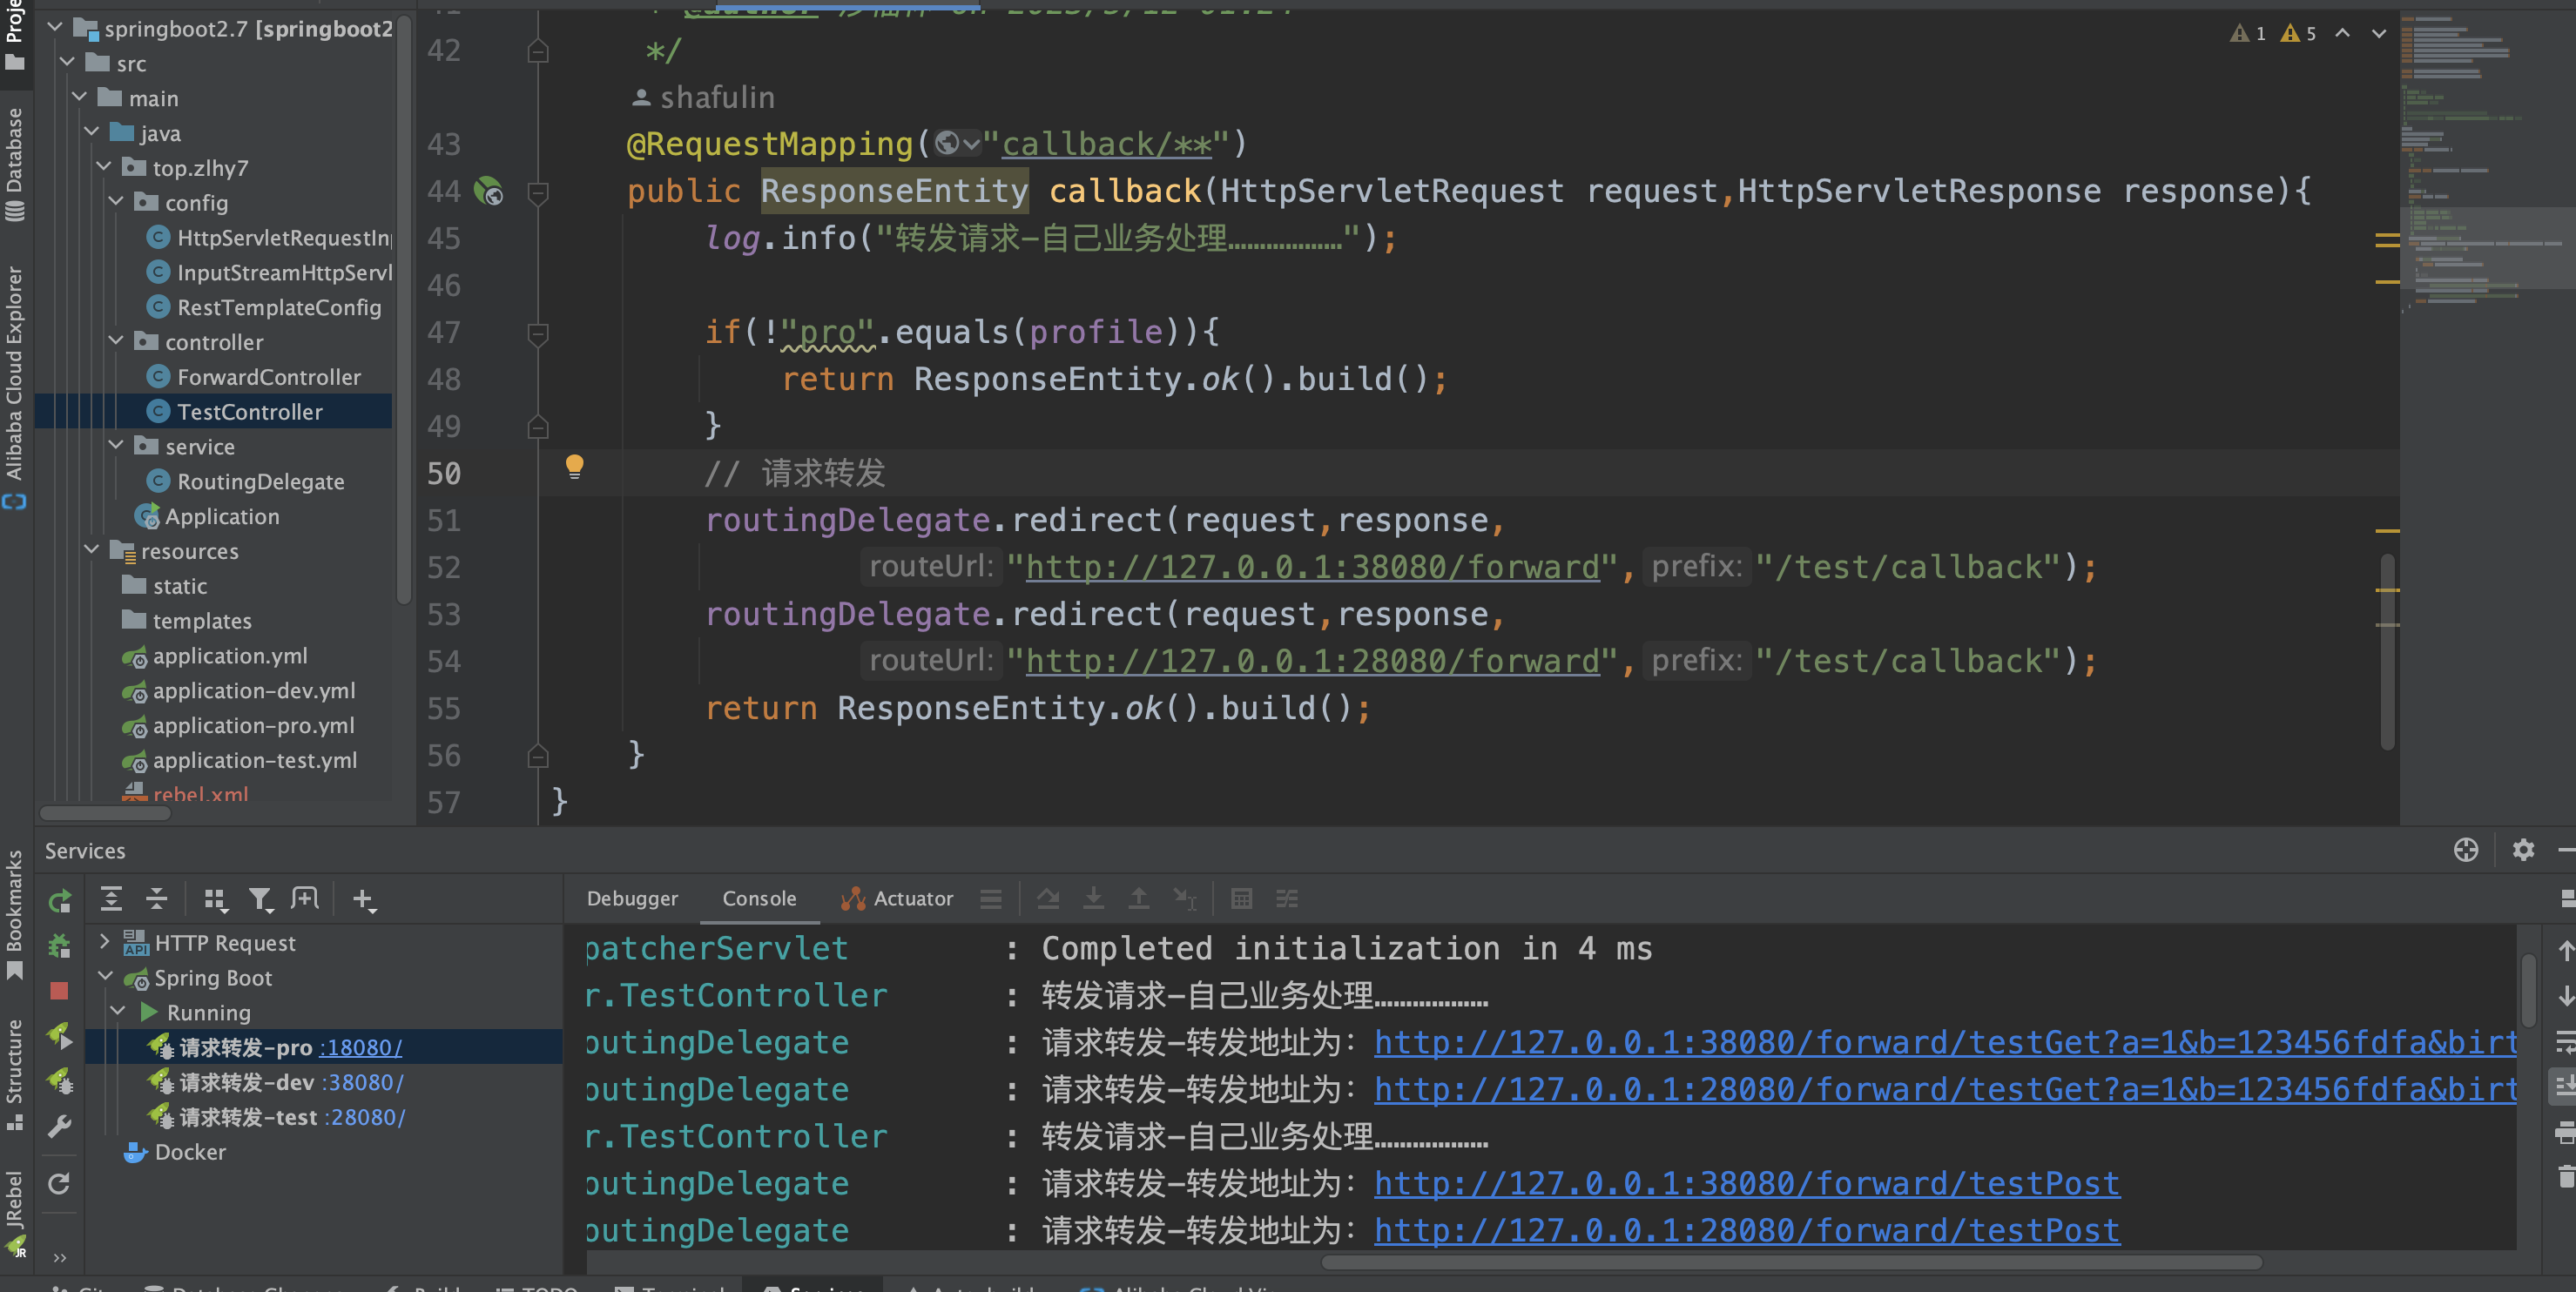Viewport: 2576px width, 1292px height.
Task: Click the JRebel debug rocket icon
Action: tap(60, 1081)
